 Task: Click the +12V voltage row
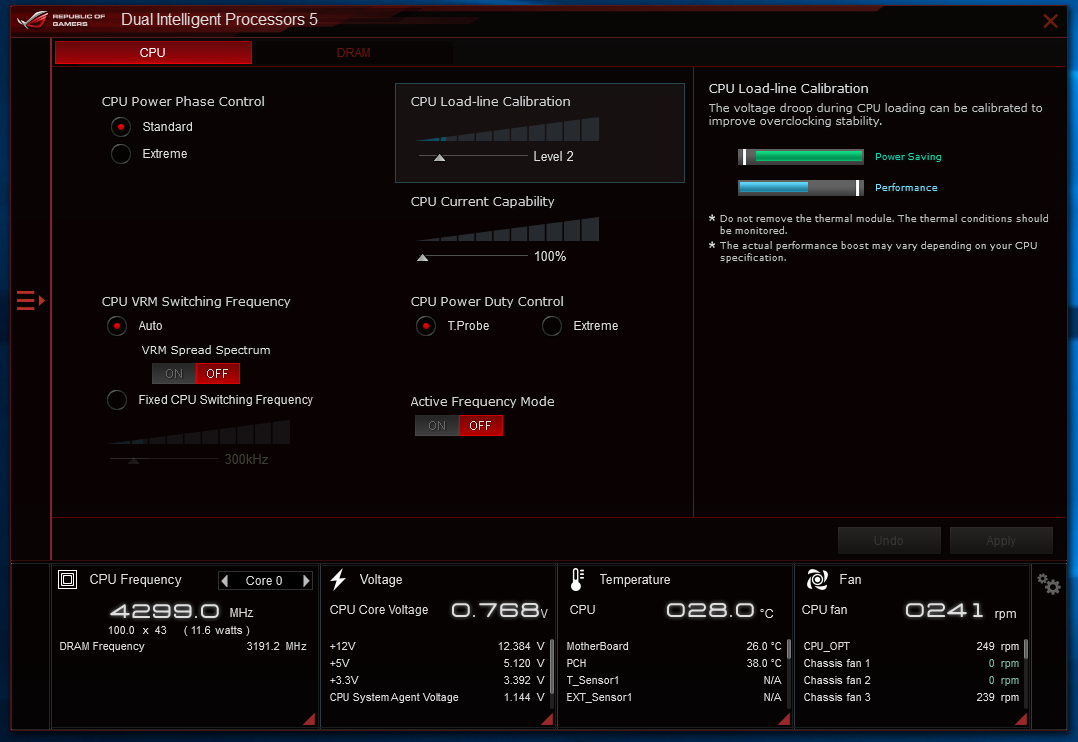coord(437,646)
